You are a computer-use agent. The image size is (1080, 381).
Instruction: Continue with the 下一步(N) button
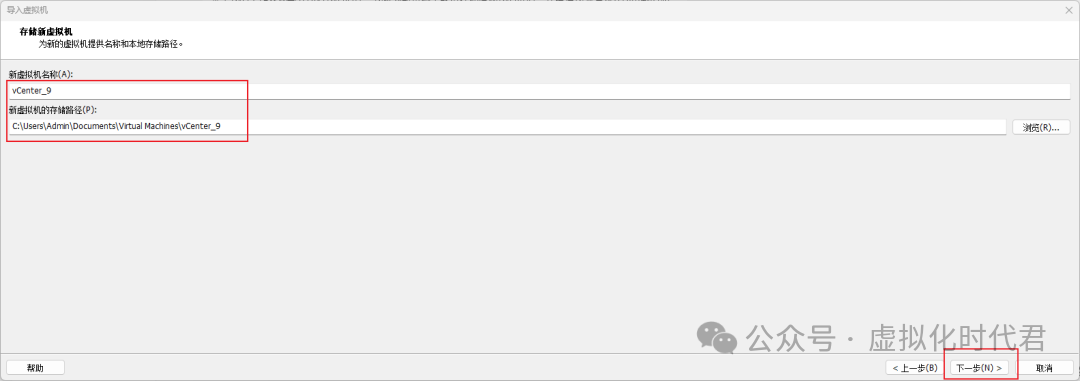tap(979, 368)
